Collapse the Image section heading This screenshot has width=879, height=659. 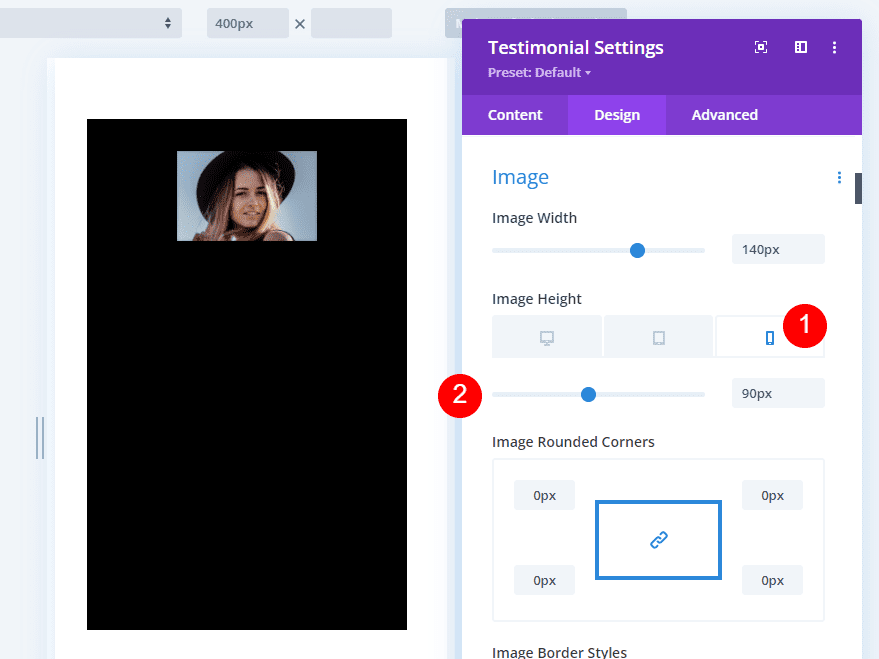[x=520, y=178]
